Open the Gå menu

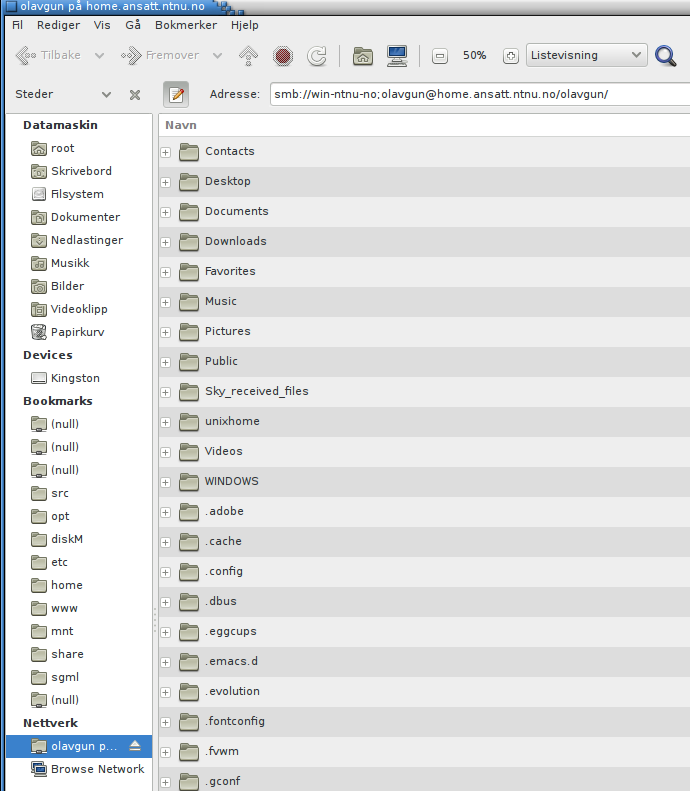(x=133, y=25)
